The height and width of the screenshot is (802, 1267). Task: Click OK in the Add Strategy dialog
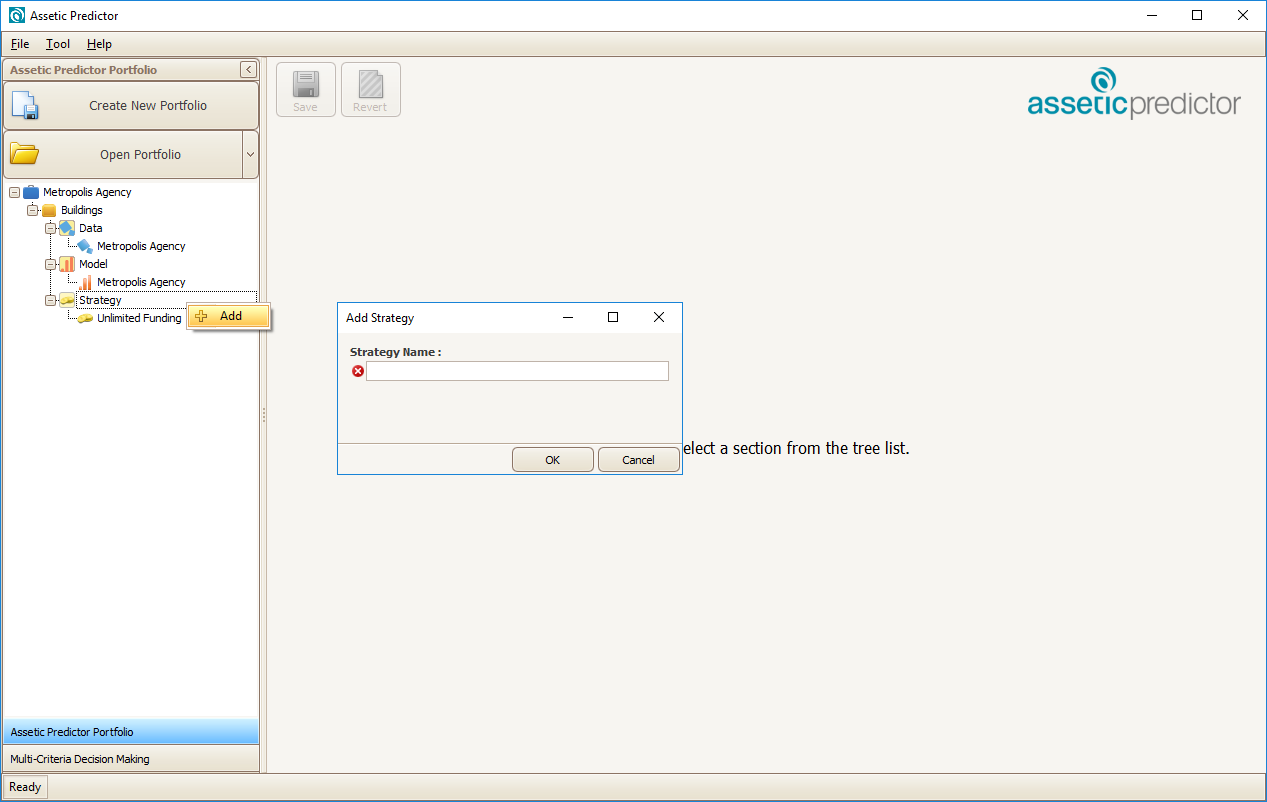pyautogui.click(x=553, y=460)
